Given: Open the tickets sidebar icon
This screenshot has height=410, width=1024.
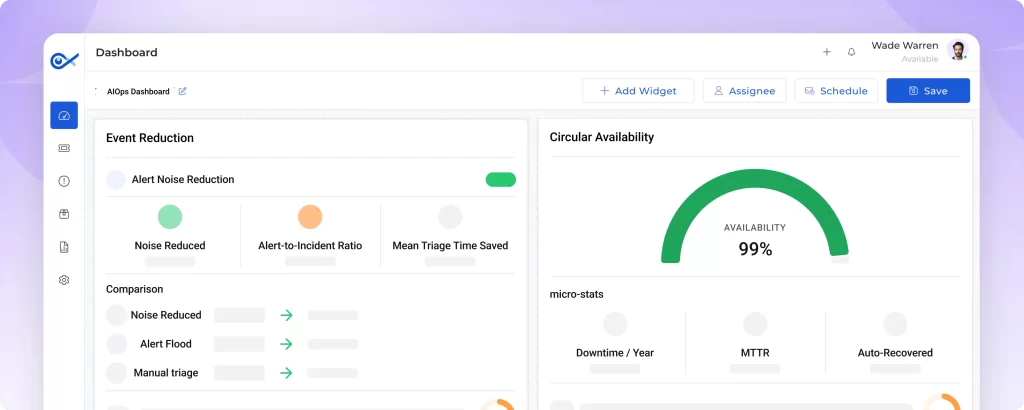Looking at the screenshot, I should (64, 148).
